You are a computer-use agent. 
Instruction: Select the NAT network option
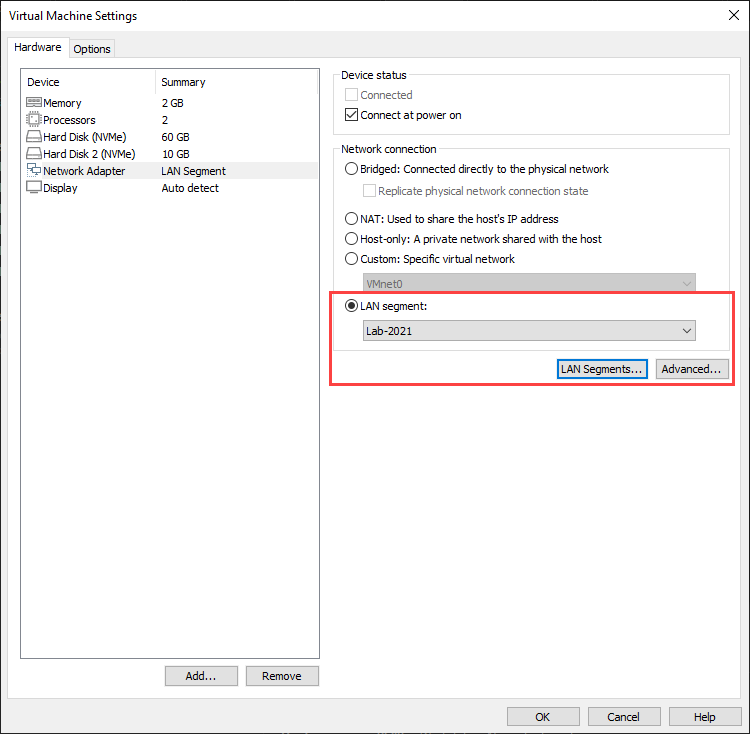351,219
